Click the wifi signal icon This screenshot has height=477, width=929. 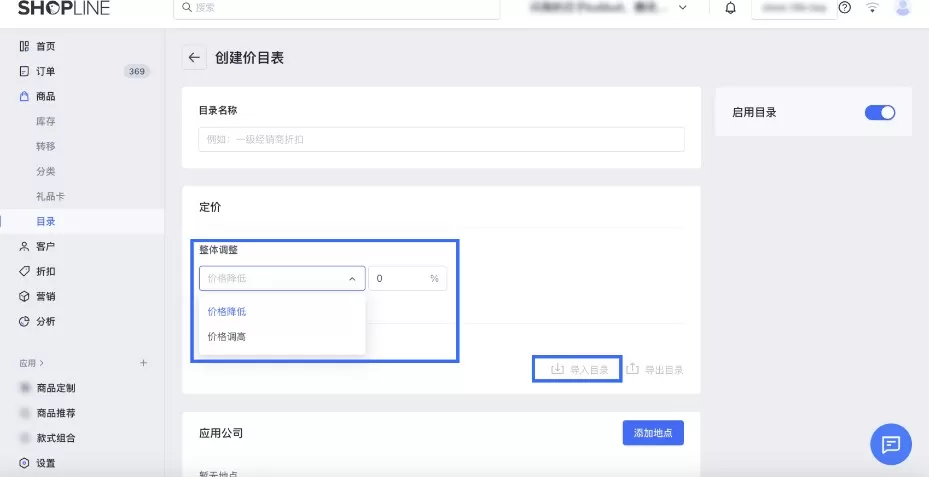point(872,8)
